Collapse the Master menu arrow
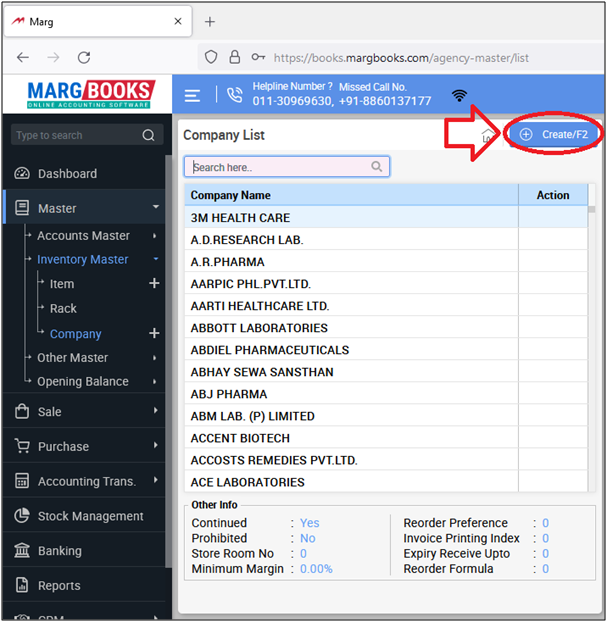Viewport: 608px width, 622px height. [156, 207]
